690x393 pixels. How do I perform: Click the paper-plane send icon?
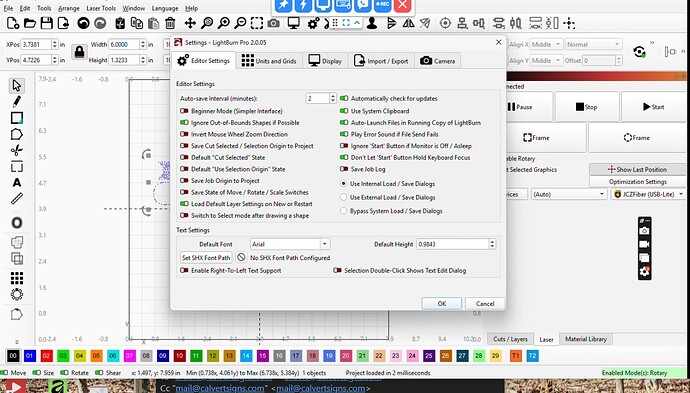(425, 23)
